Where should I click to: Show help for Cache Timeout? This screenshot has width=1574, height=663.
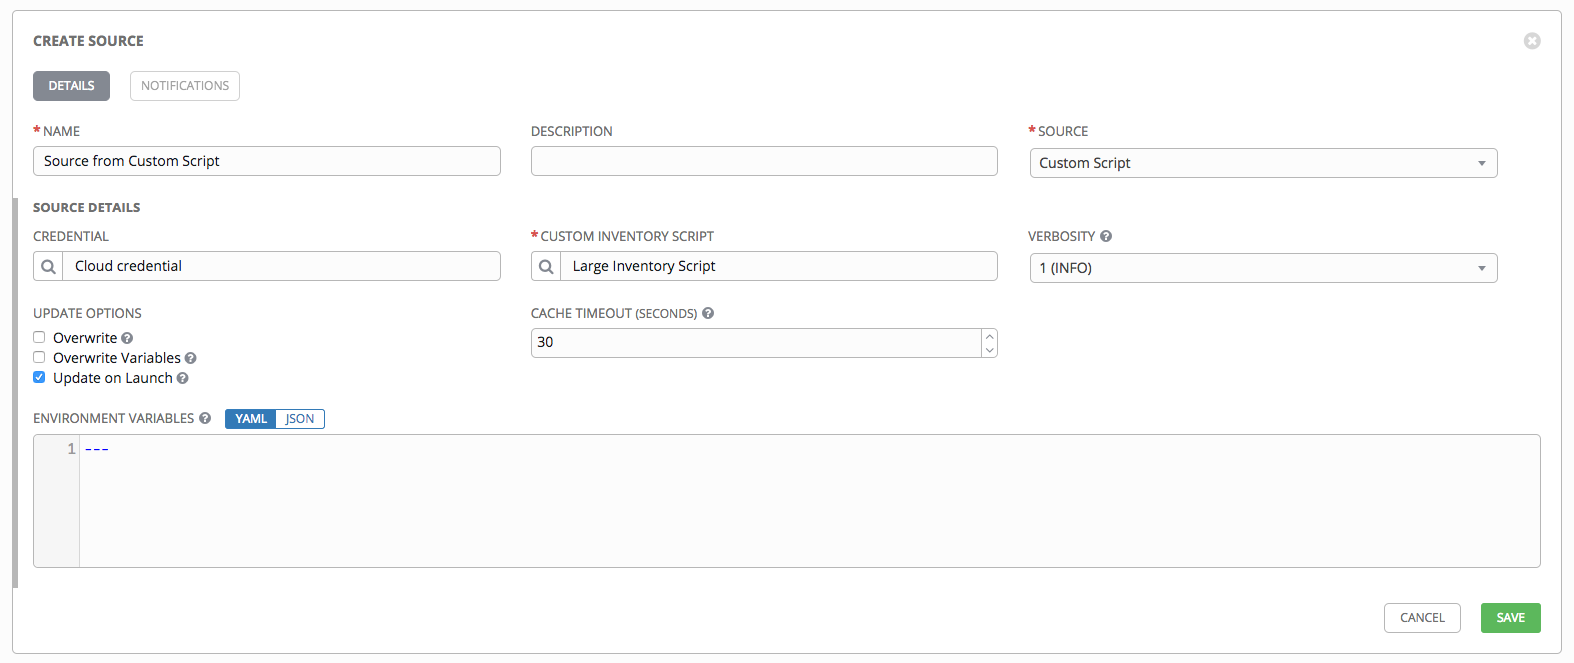point(708,313)
